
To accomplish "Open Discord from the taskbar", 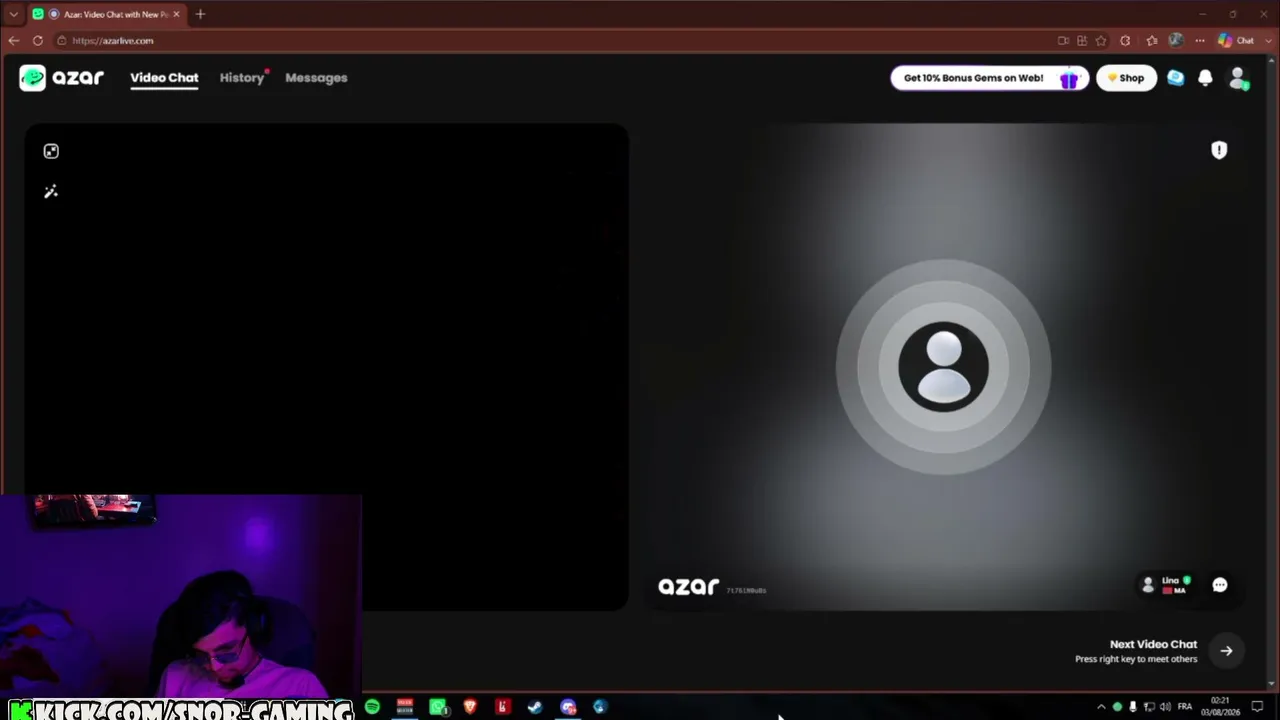I will 568,707.
